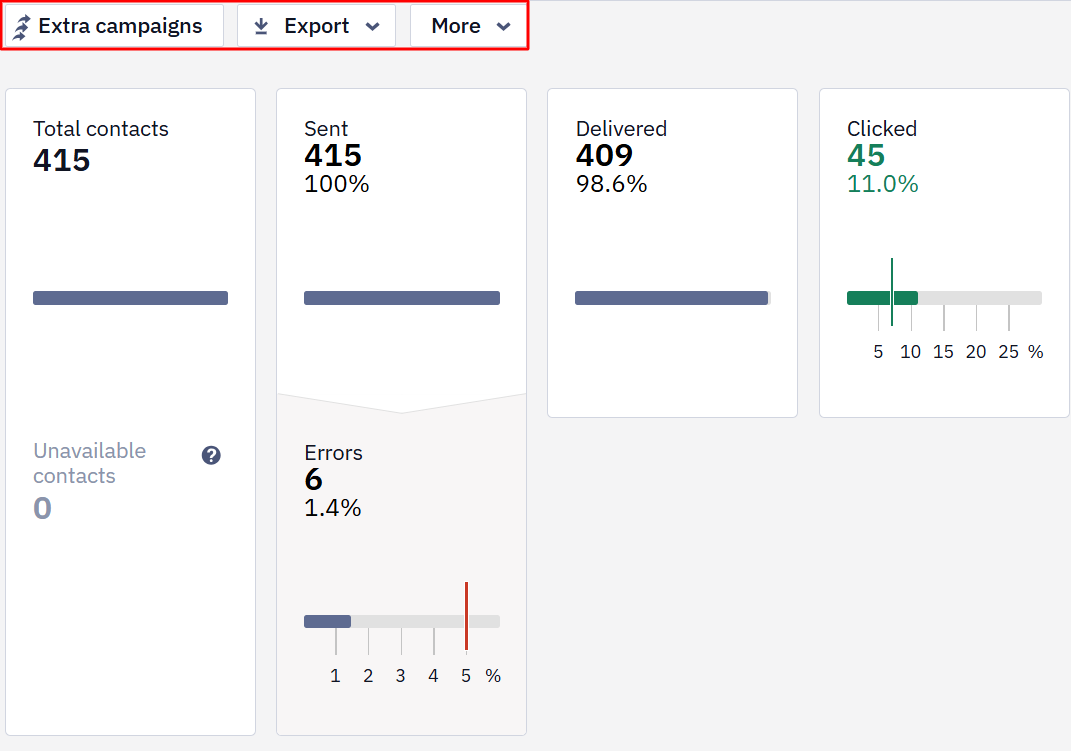This screenshot has width=1071, height=751.
Task: Expand the Export dropdown chevron
Action: (x=372, y=27)
